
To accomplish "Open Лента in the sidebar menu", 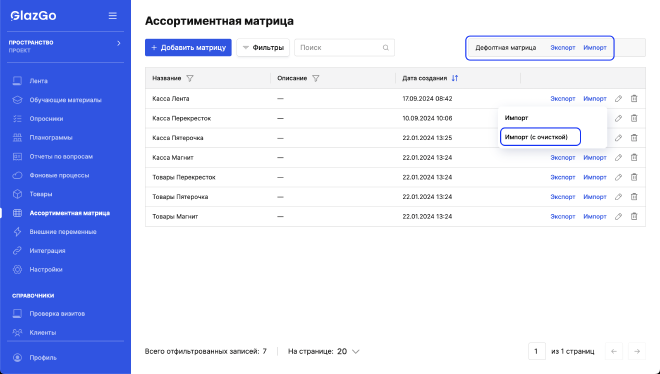I will [x=38, y=81].
